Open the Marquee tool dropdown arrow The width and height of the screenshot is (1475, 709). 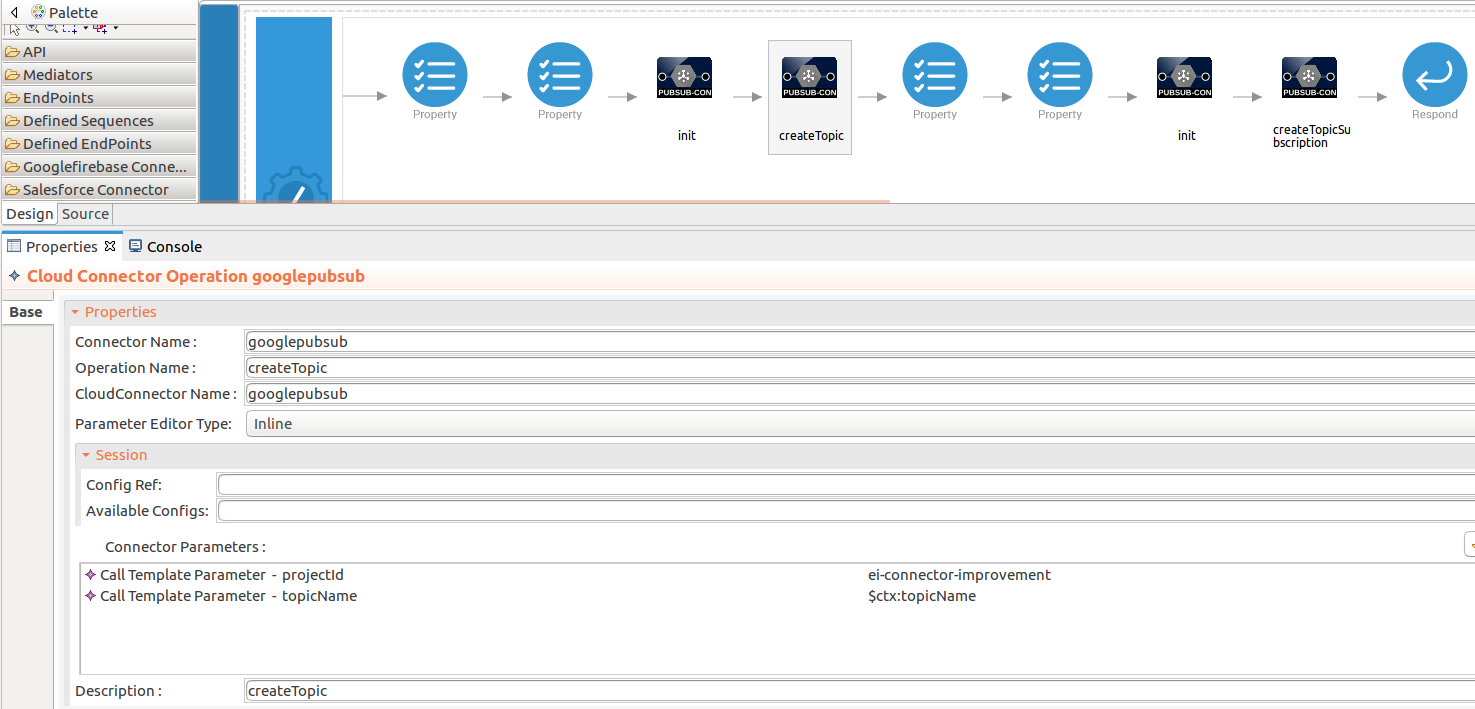pos(86,28)
